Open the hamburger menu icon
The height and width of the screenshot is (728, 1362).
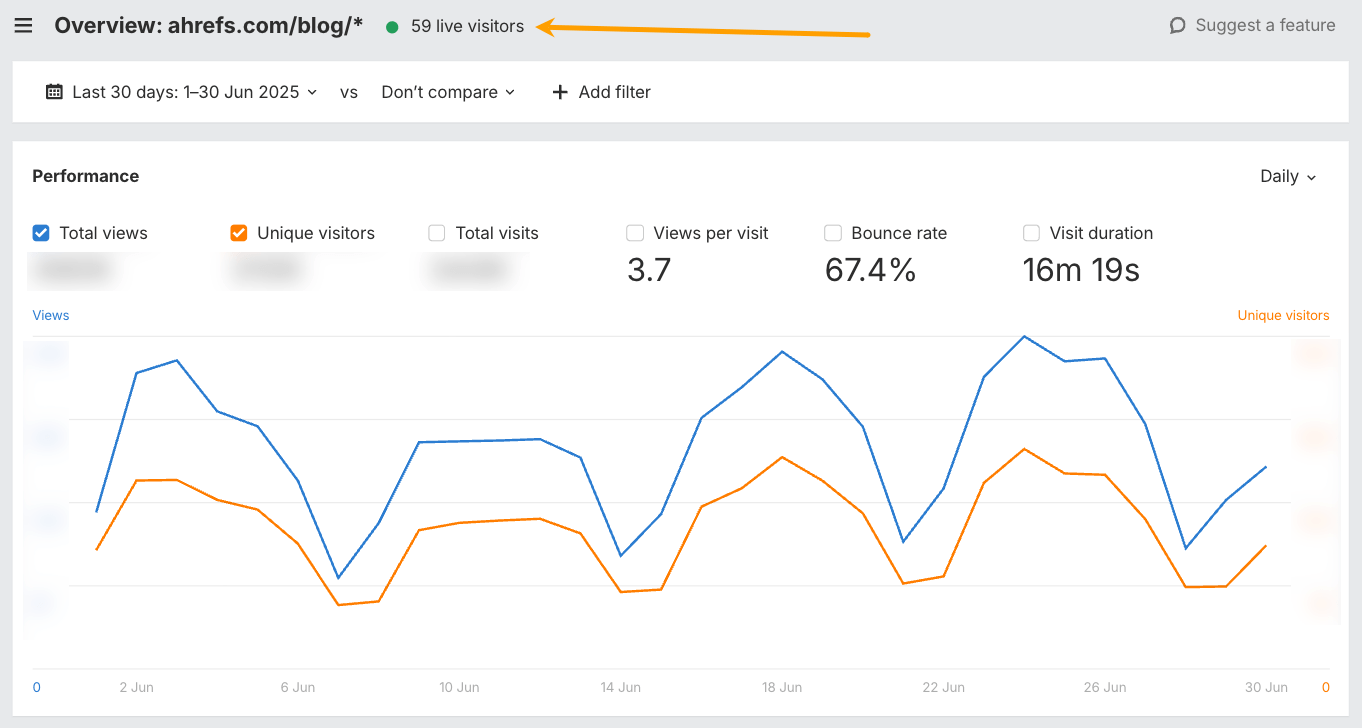pos(23,26)
